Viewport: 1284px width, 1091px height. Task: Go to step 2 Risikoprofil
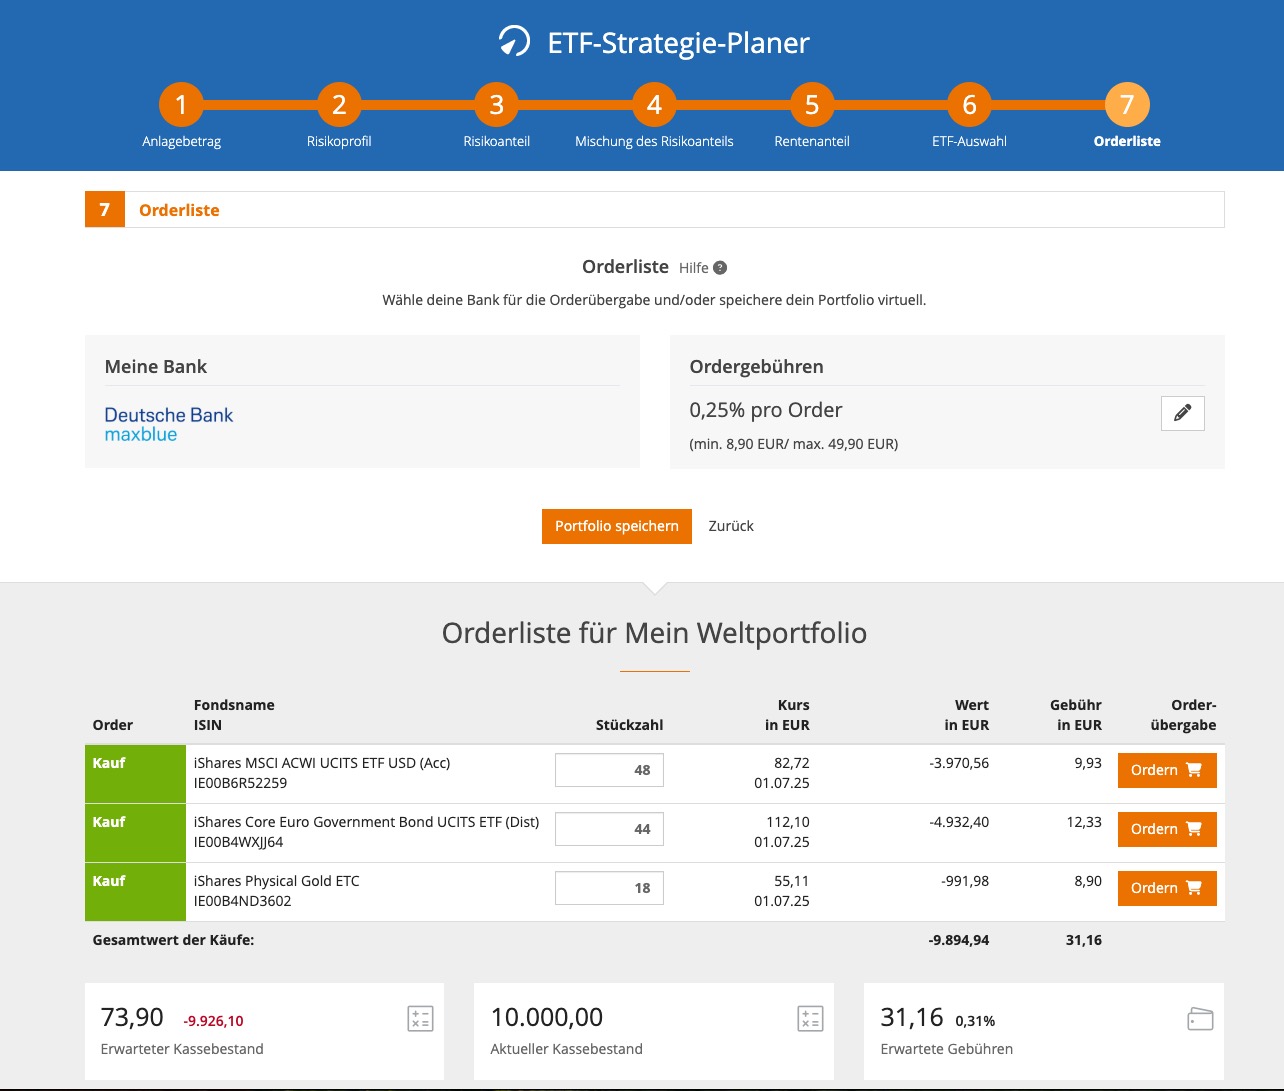click(x=339, y=105)
